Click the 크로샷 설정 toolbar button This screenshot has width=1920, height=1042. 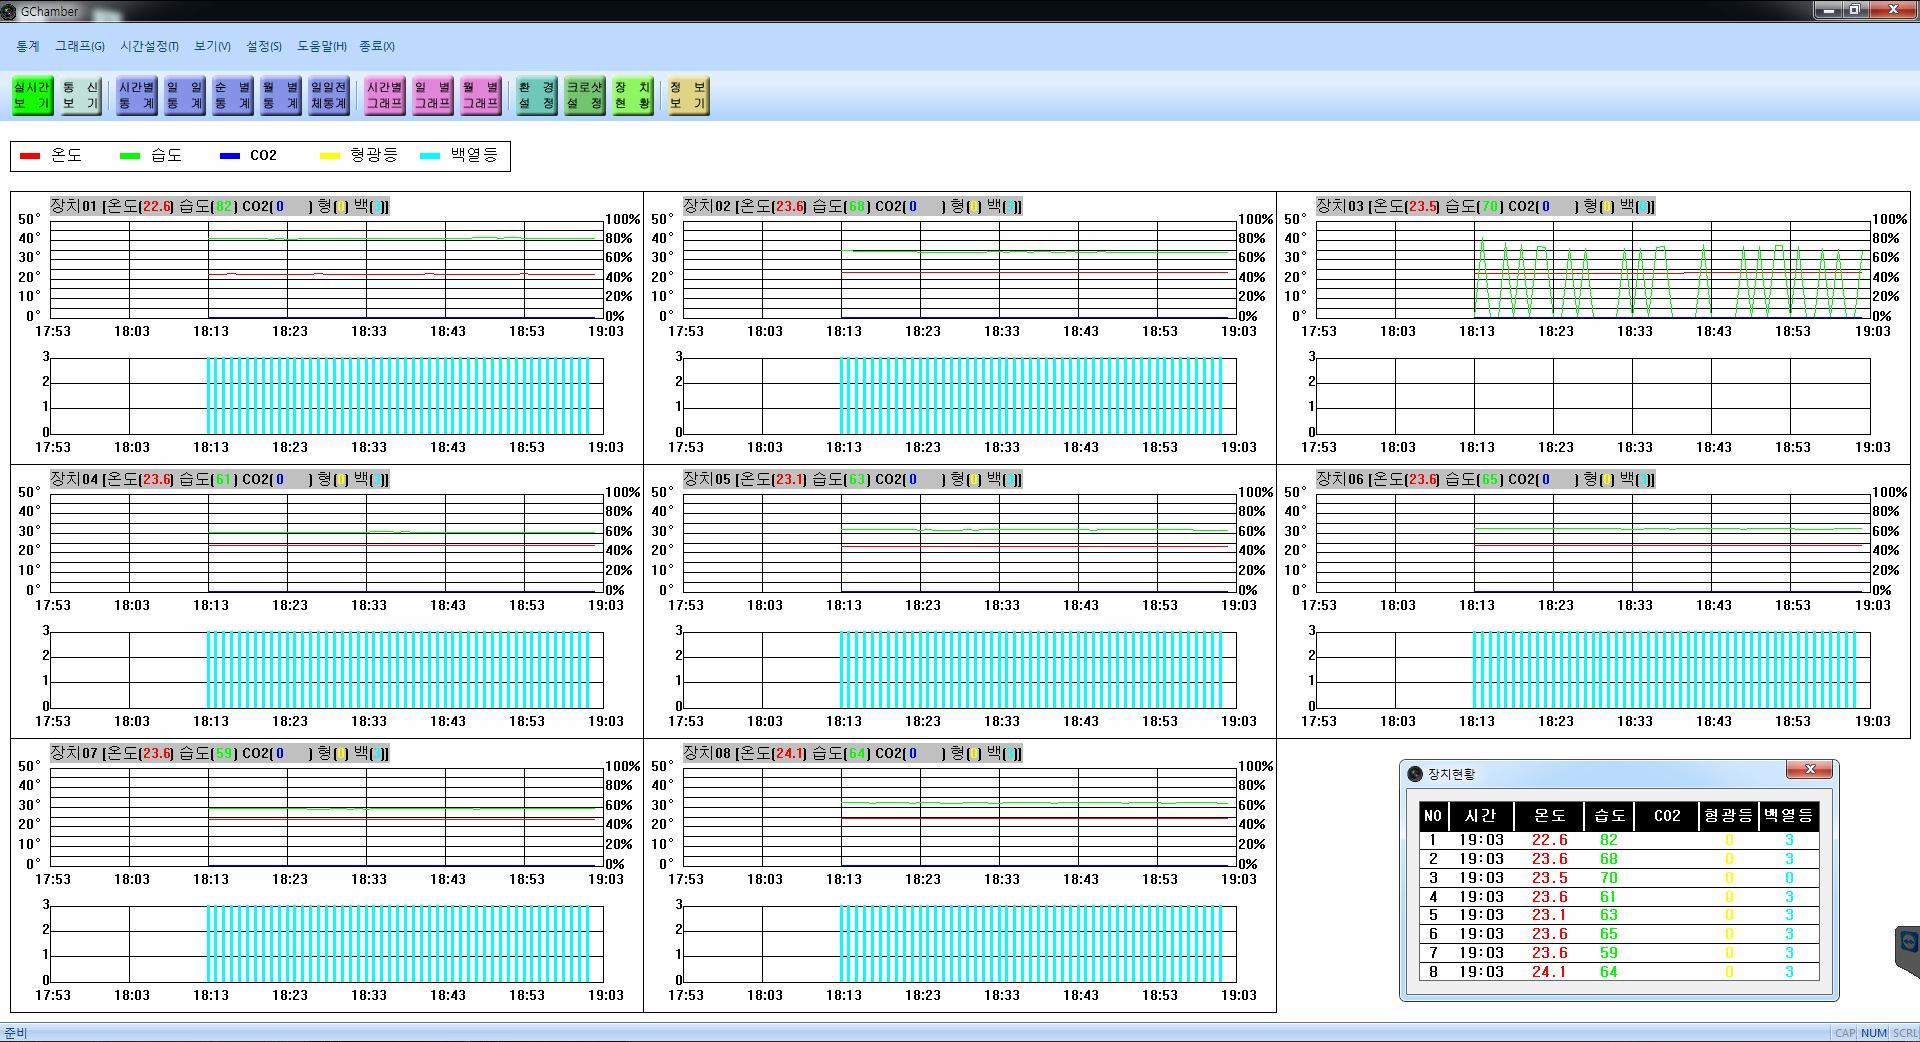pyautogui.click(x=584, y=96)
